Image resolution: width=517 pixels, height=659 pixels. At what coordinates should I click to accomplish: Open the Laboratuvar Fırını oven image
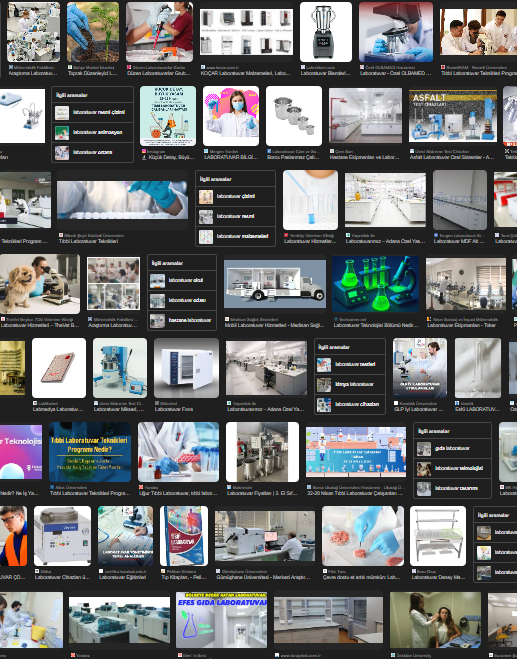(x=186, y=368)
